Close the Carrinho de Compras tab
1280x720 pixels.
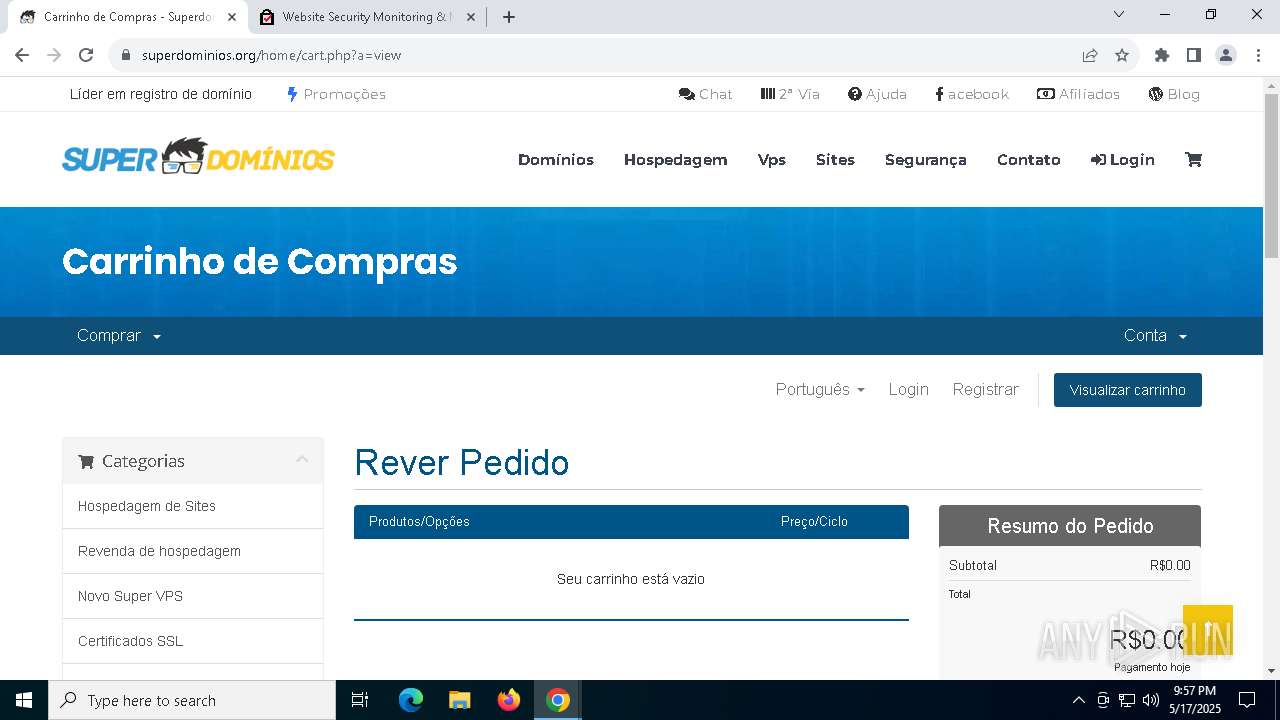coord(233,17)
